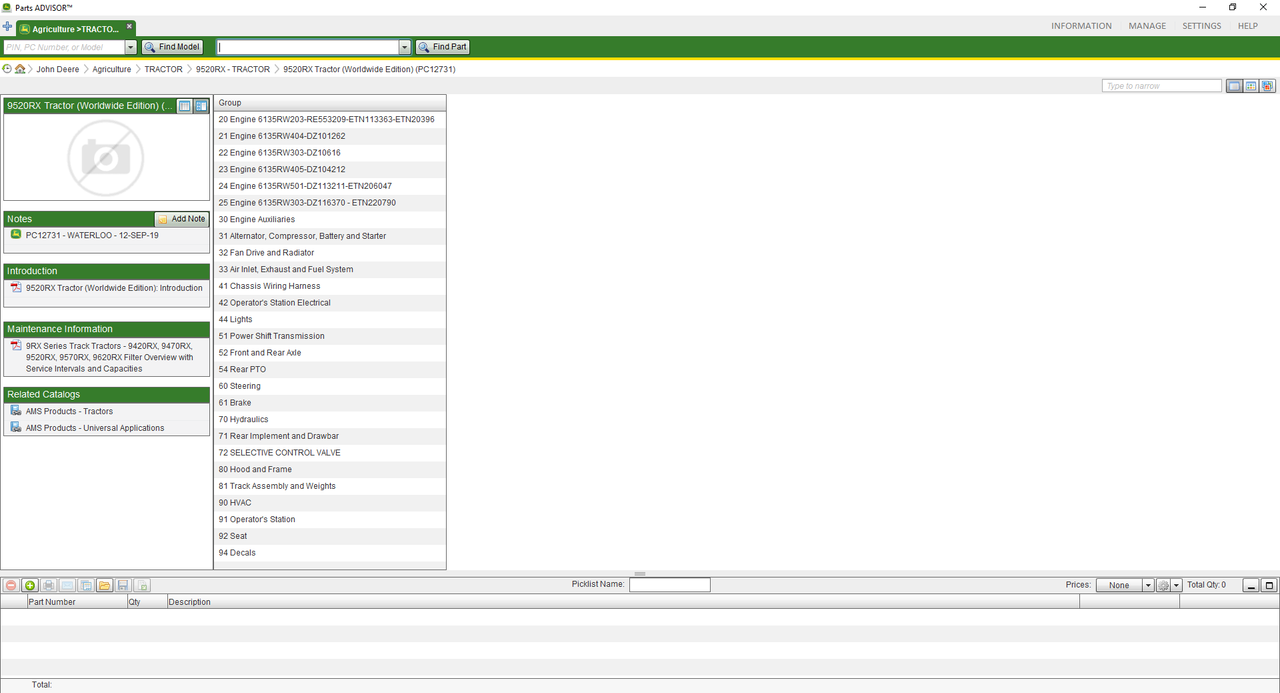
Task: Select group 32 Fan Drive and Radiator
Action: coord(330,253)
